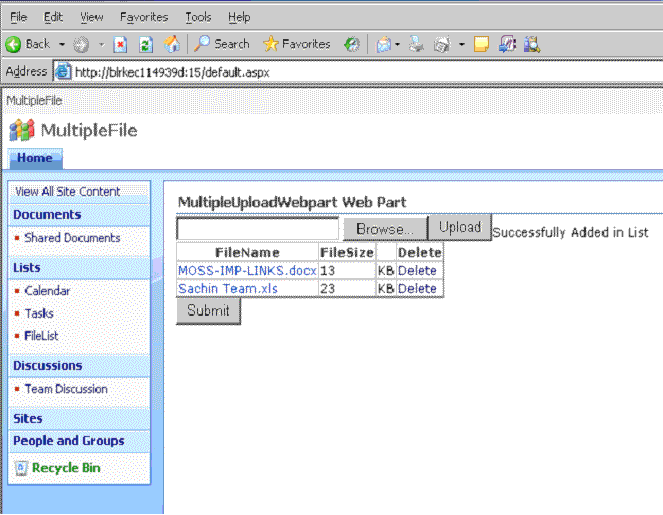The image size is (663, 515).
Task: Click the Messenger toolbar icon
Action: [507, 44]
